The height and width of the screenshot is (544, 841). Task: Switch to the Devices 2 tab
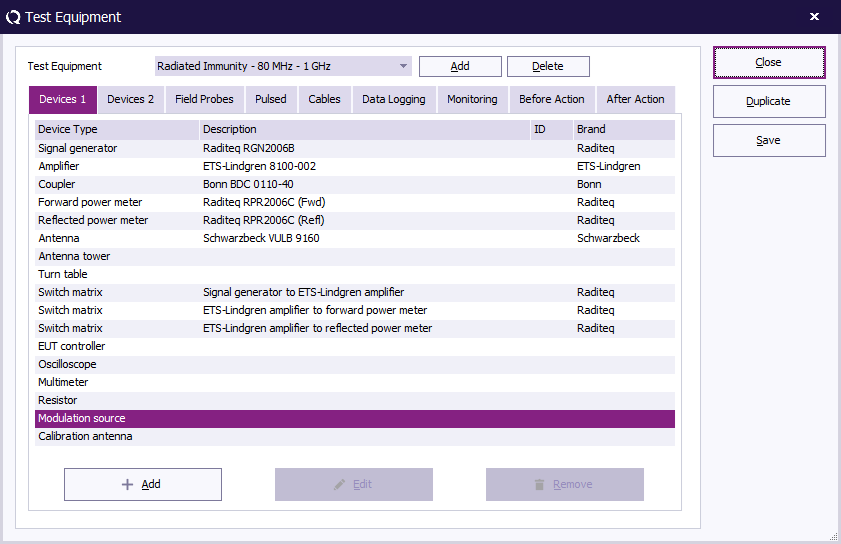pyautogui.click(x=130, y=99)
